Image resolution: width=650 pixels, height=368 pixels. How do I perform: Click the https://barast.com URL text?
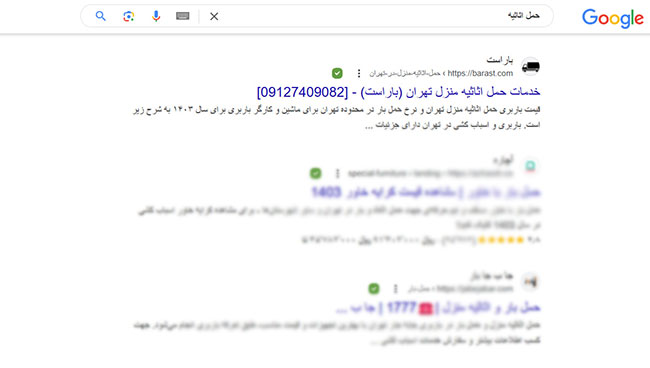(480, 73)
